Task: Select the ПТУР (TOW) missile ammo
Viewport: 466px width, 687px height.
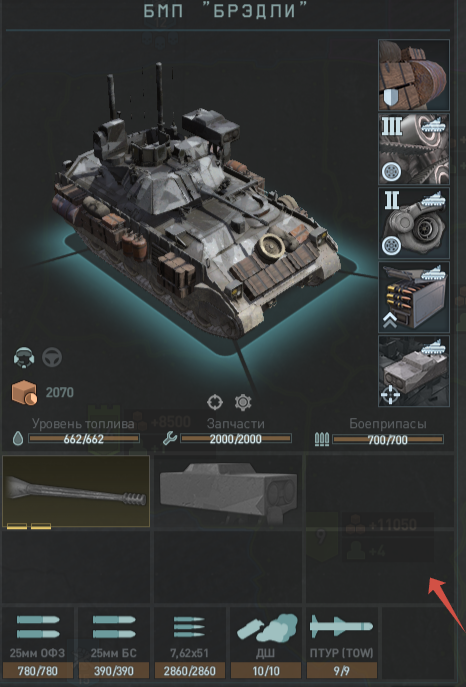Action: point(342,643)
